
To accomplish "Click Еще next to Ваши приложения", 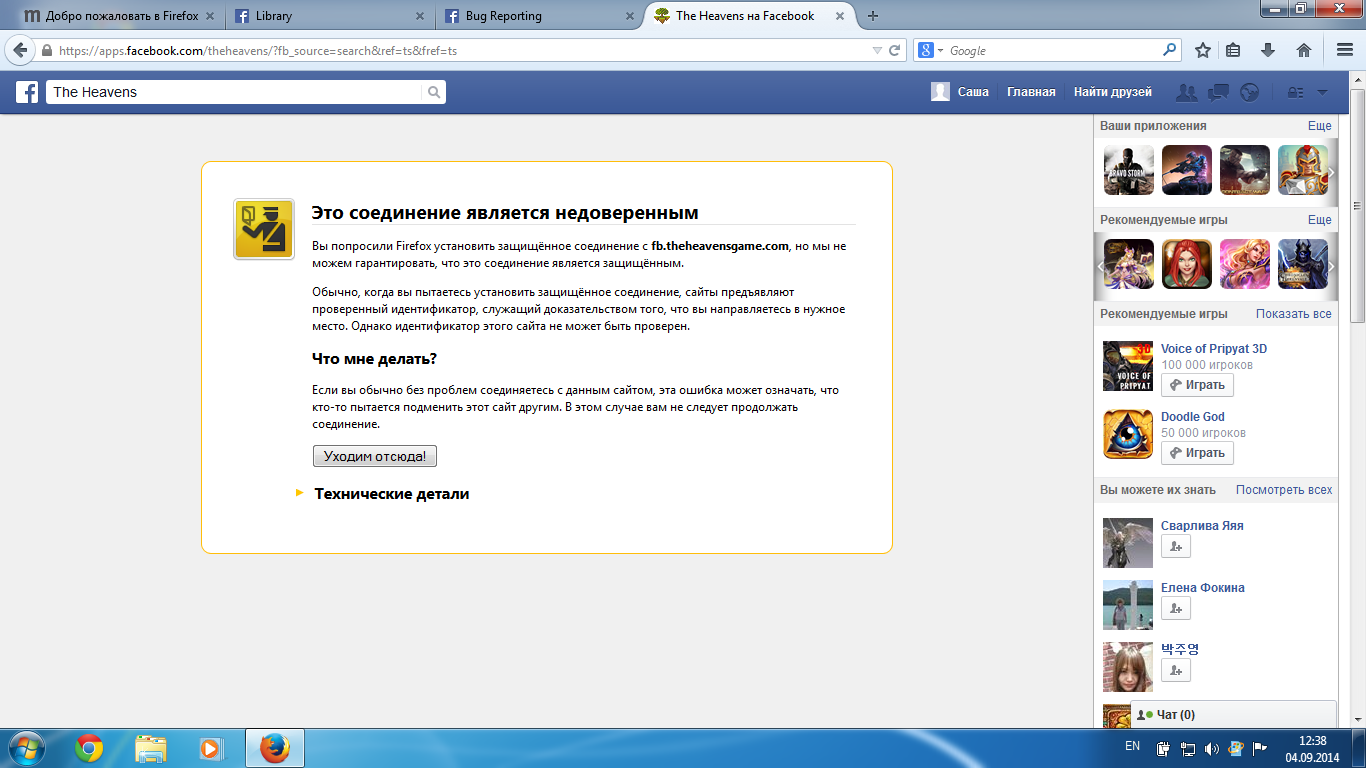I will 1320,126.
